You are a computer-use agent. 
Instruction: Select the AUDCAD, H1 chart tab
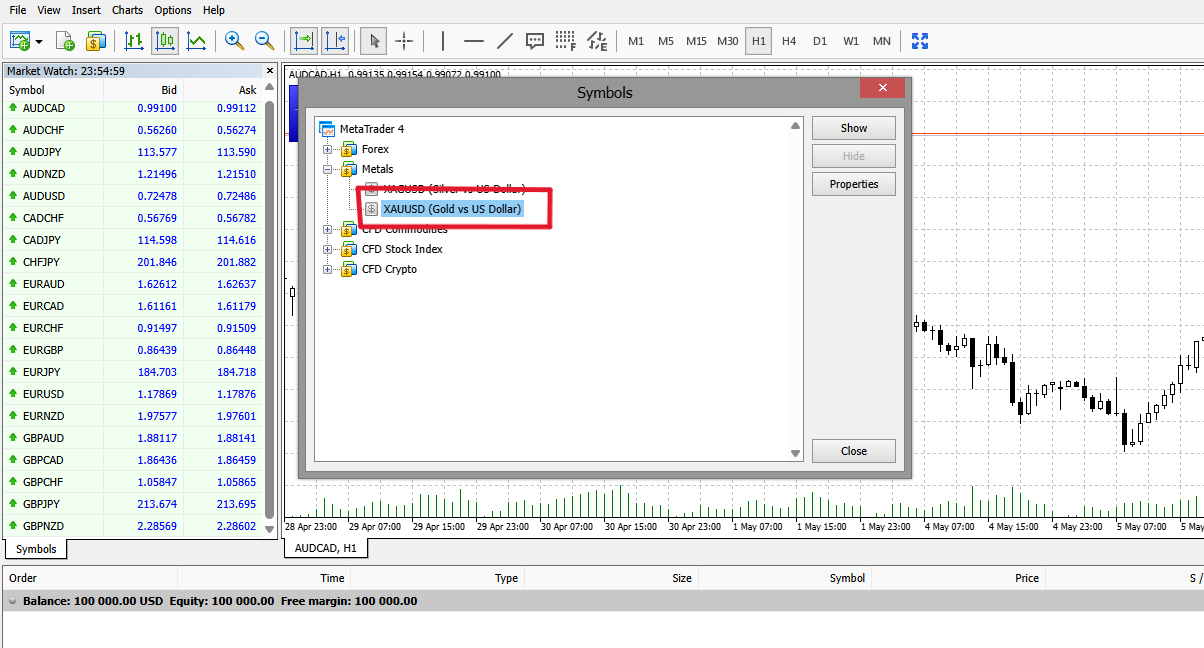coord(326,548)
